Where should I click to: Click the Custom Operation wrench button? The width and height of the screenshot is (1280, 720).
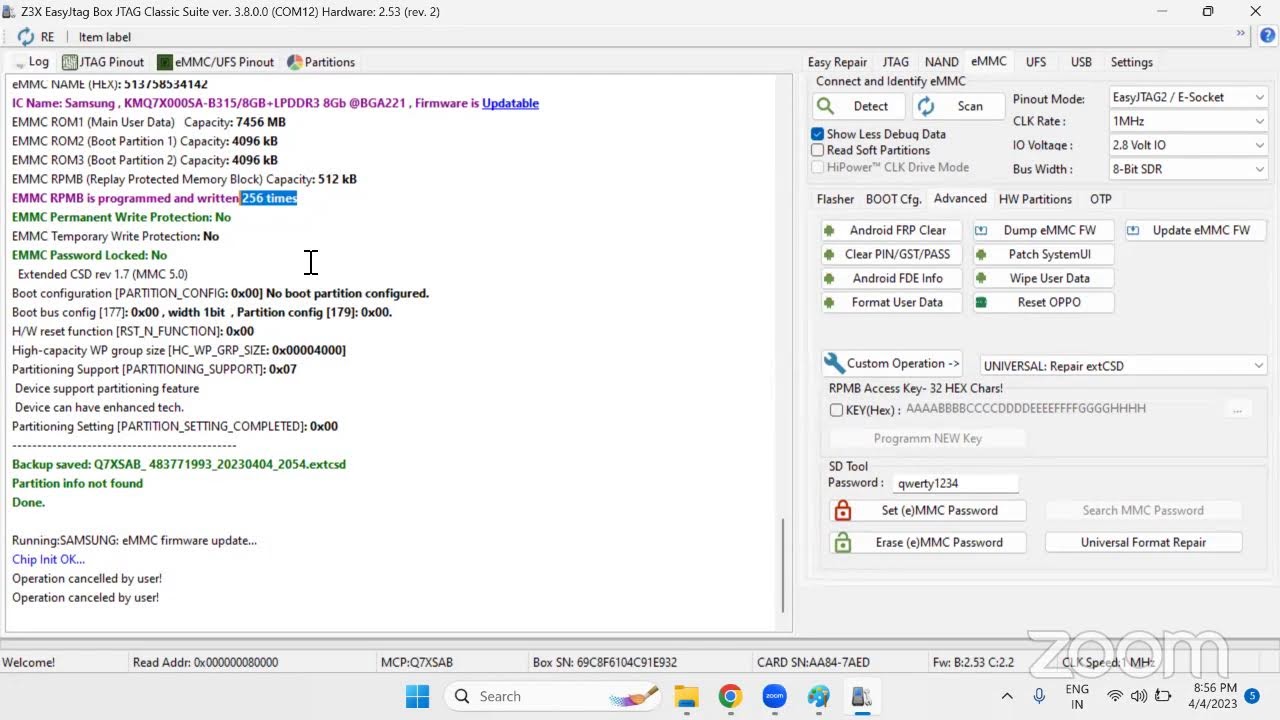(893, 363)
